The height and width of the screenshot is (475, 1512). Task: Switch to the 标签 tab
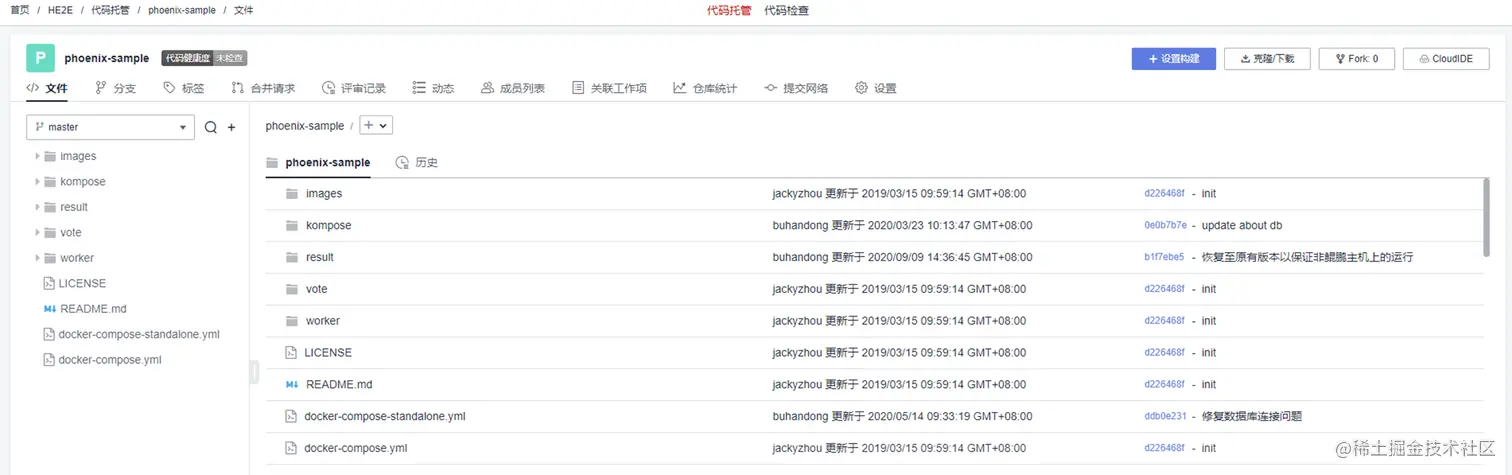point(184,88)
